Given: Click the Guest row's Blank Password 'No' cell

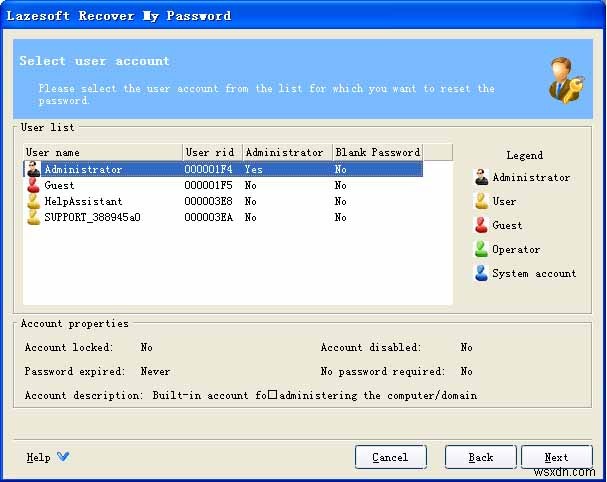Looking at the screenshot, I should coord(340,185).
